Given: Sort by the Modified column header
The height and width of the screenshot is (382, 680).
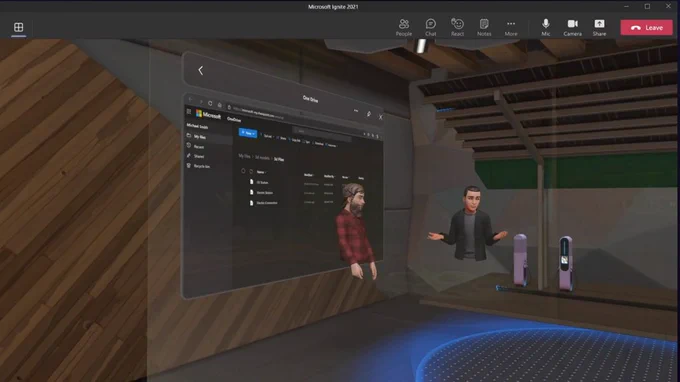Looking at the screenshot, I should (x=309, y=175).
